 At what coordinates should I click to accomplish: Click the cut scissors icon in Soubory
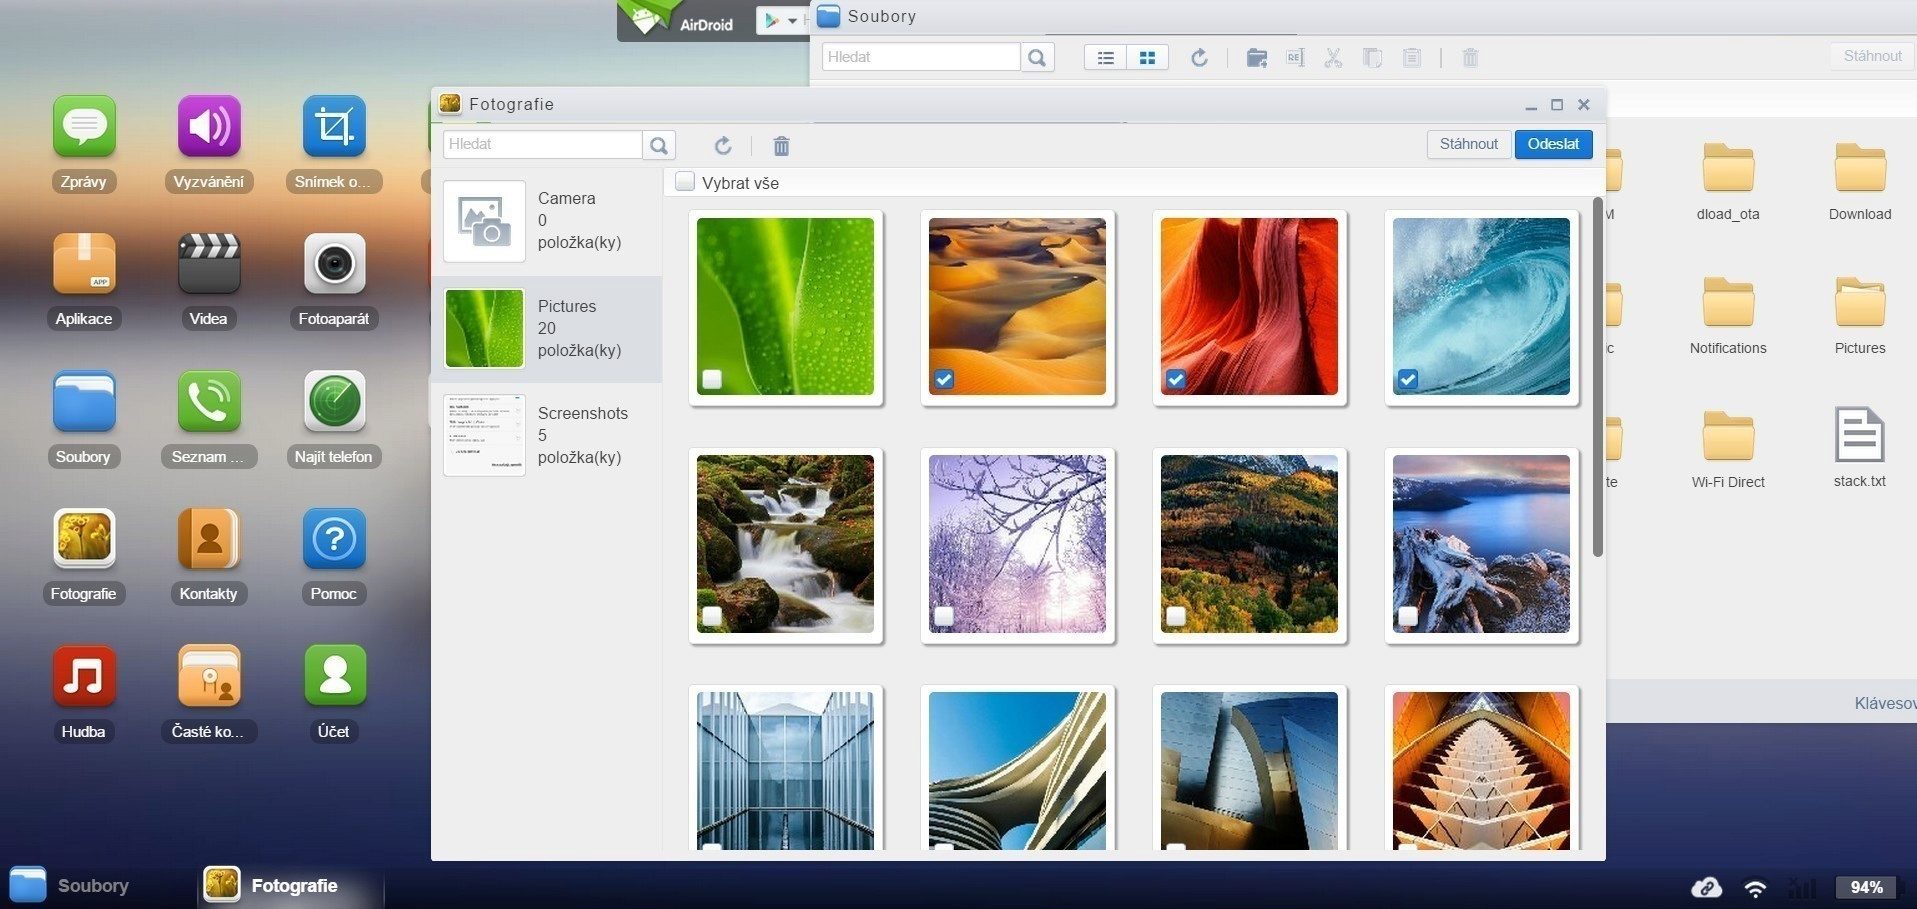pyautogui.click(x=1333, y=58)
